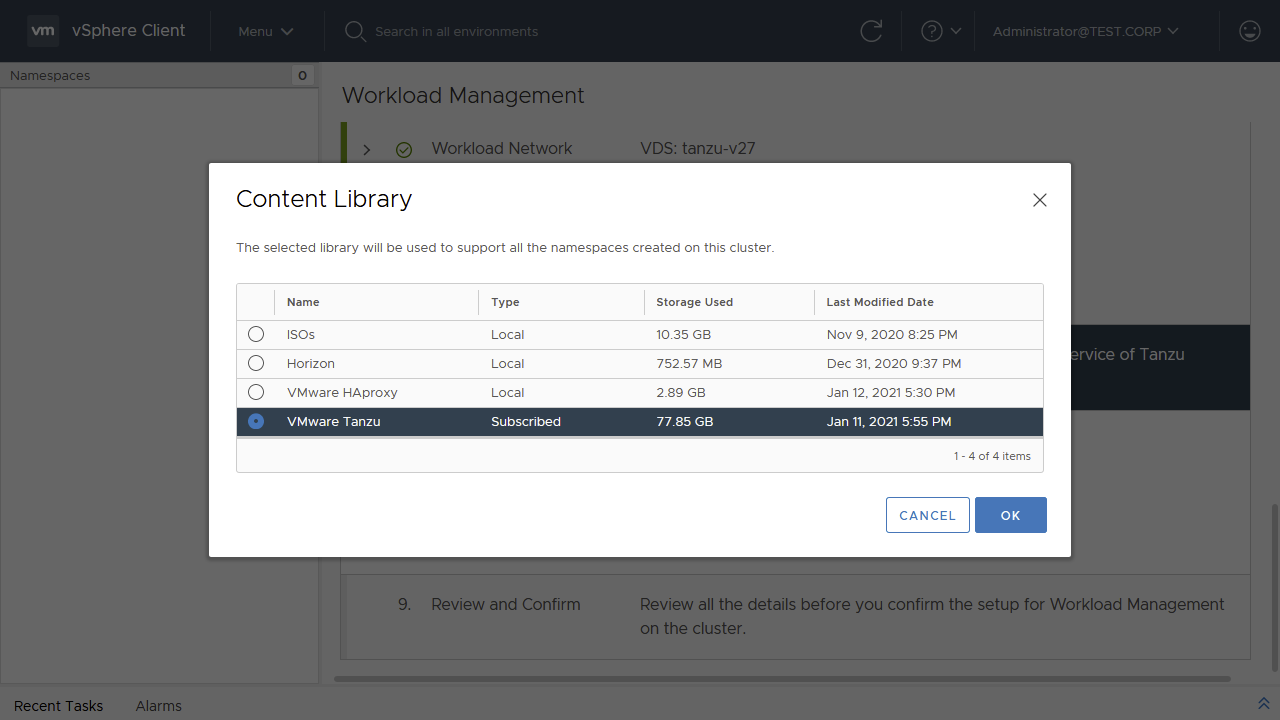Click the Horizon library name
This screenshot has height=720, width=1280.
(x=311, y=363)
